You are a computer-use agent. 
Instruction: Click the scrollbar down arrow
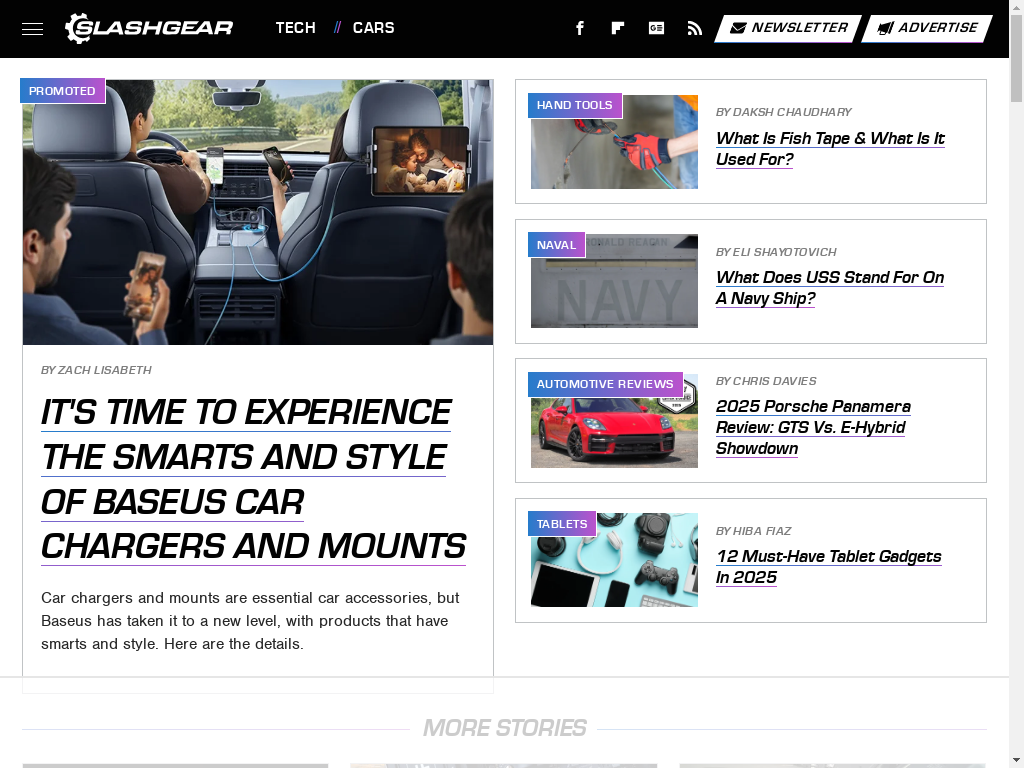(x=1016, y=761)
